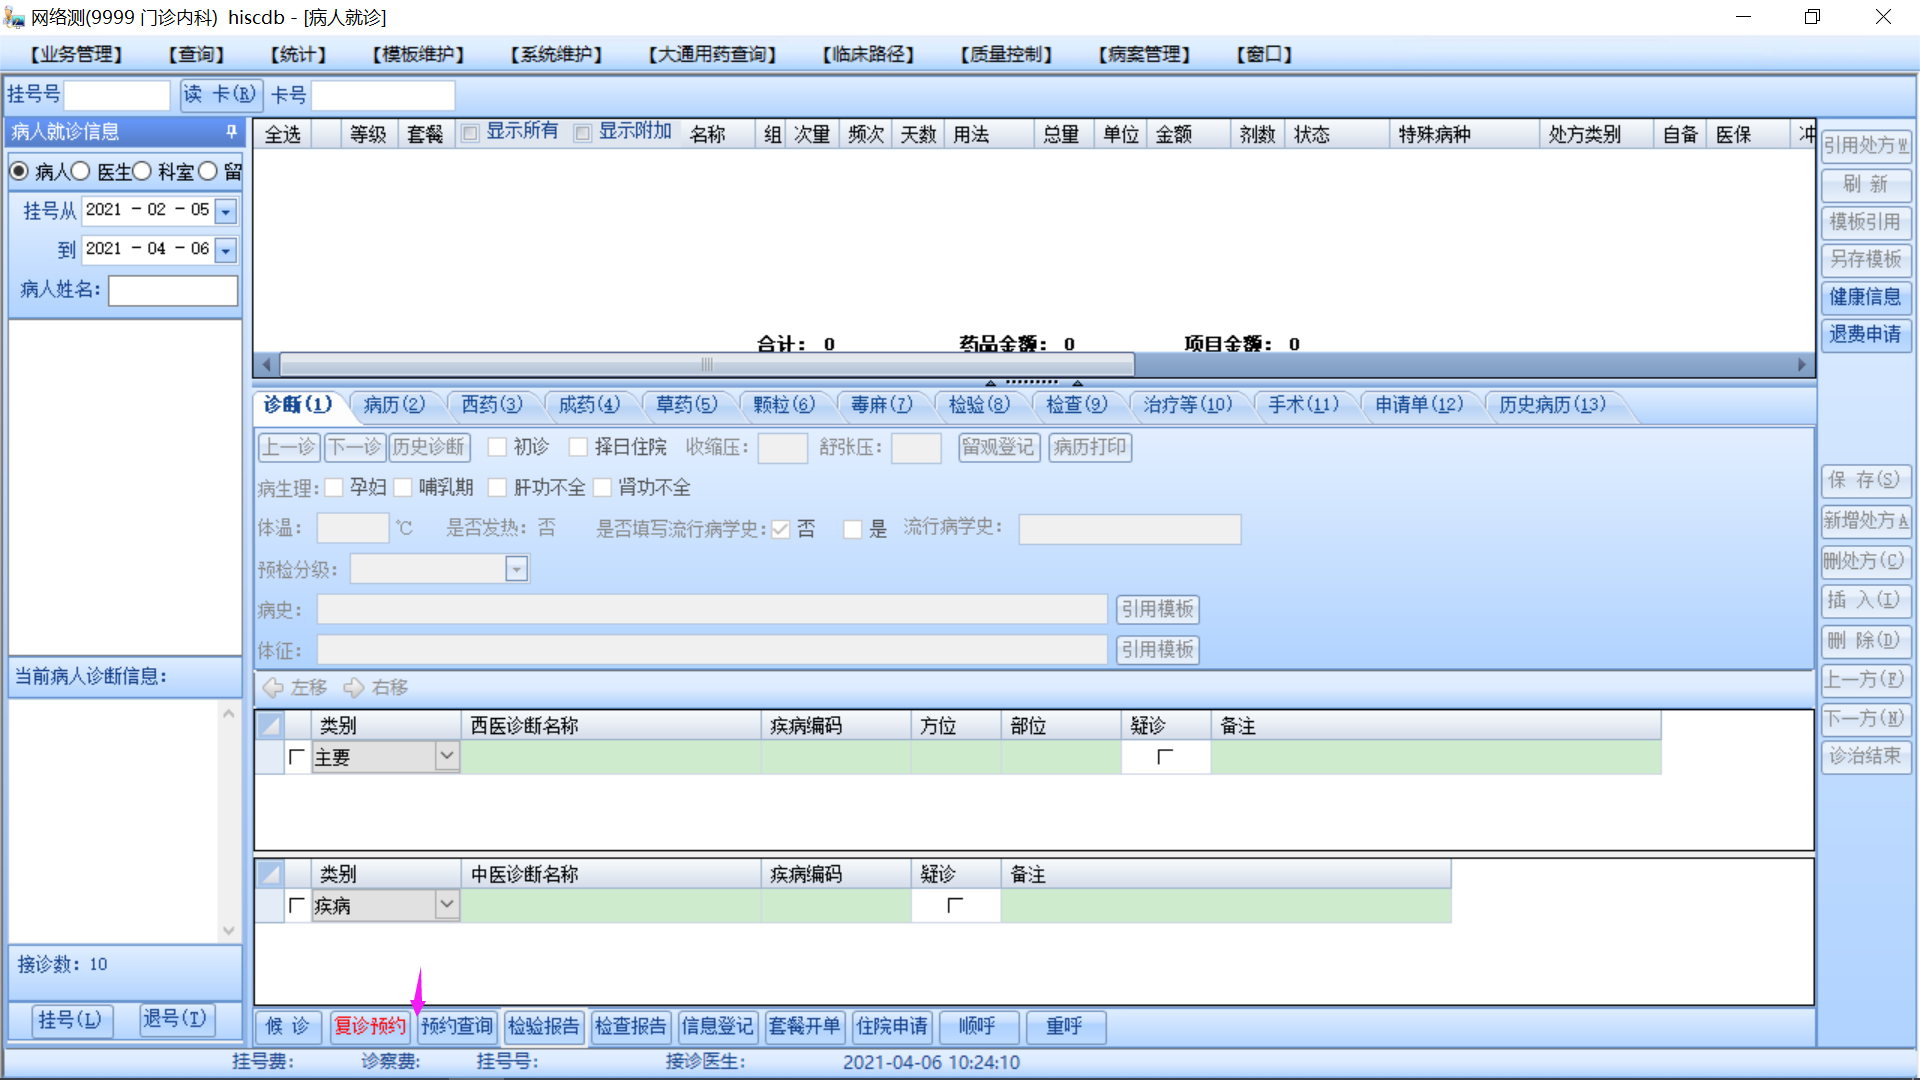Viewport: 1920px width, 1080px height.
Task: Click the pin icon on 病人就诊信息 panel
Action: click(x=231, y=132)
